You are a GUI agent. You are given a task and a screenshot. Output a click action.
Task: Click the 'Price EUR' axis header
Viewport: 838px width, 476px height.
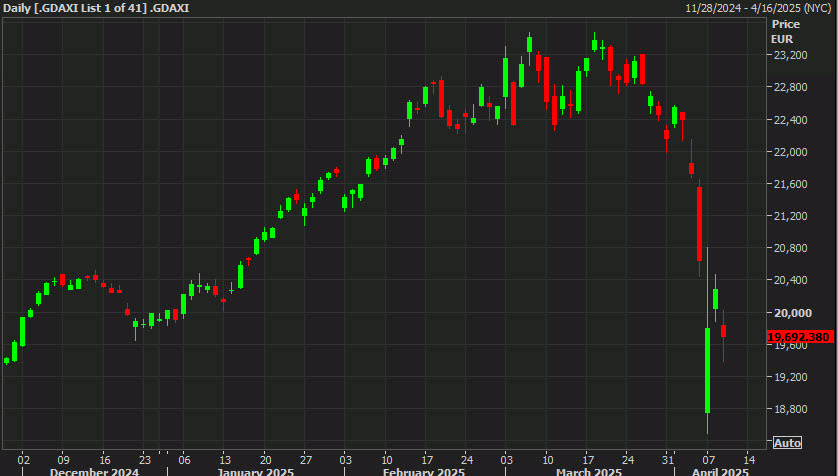[785, 32]
